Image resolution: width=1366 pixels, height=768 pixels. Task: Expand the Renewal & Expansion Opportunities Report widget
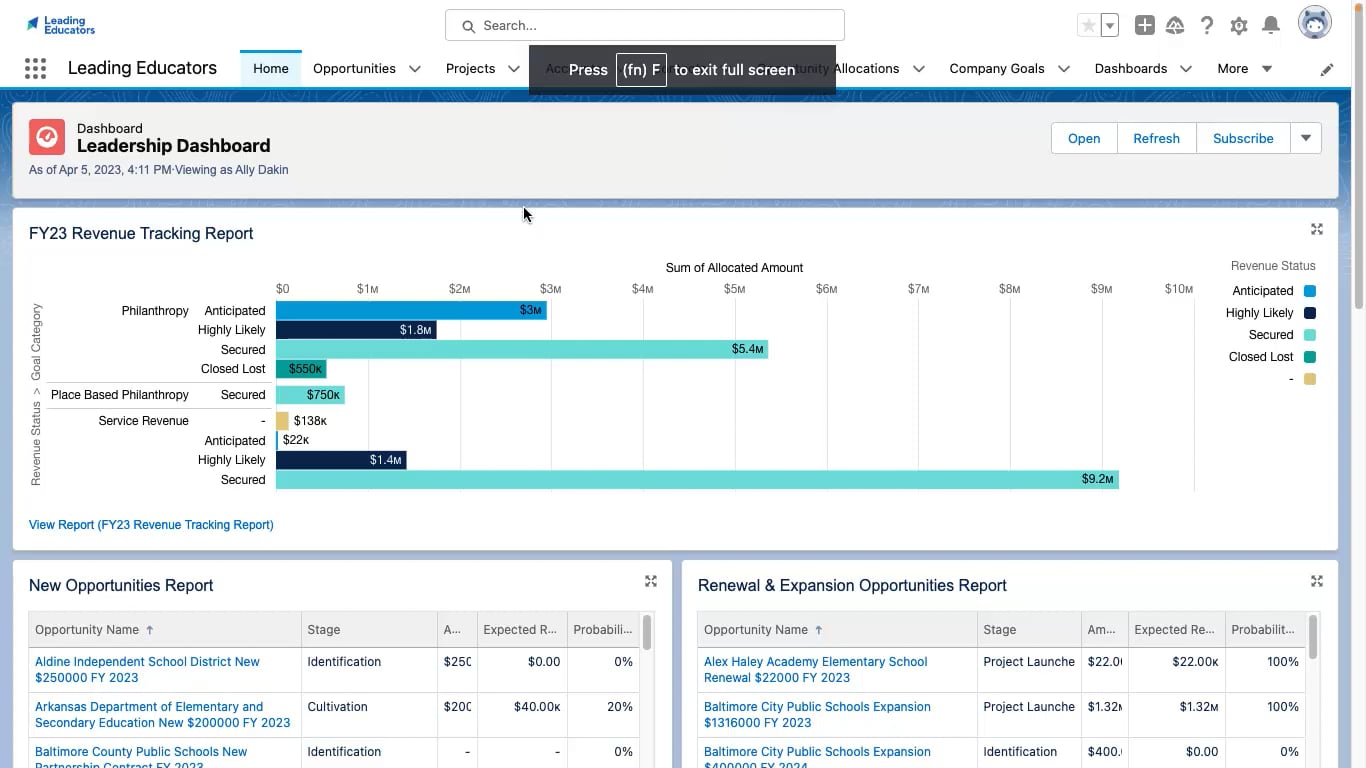[x=1317, y=581]
